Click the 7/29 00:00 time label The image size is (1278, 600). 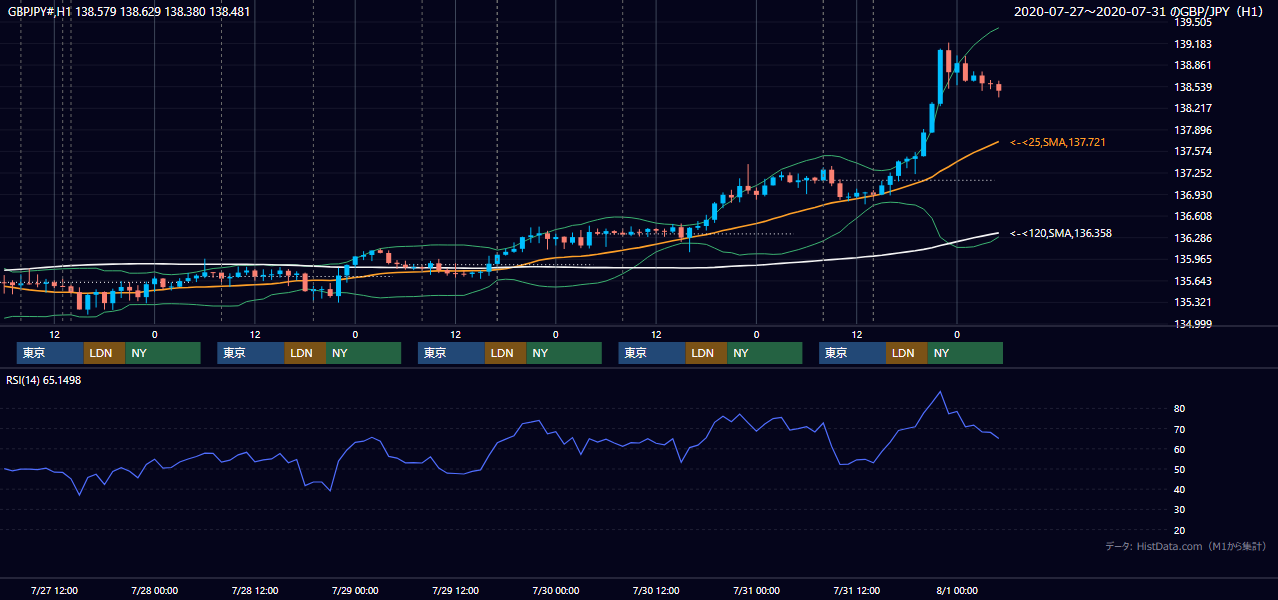(x=355, y=590)
